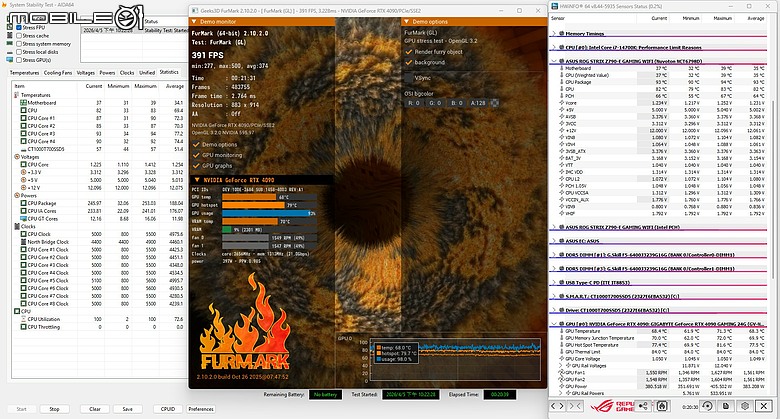780x419 pixels.
Task: Expand Memory Timings sensor group
Action: [554, 34]
